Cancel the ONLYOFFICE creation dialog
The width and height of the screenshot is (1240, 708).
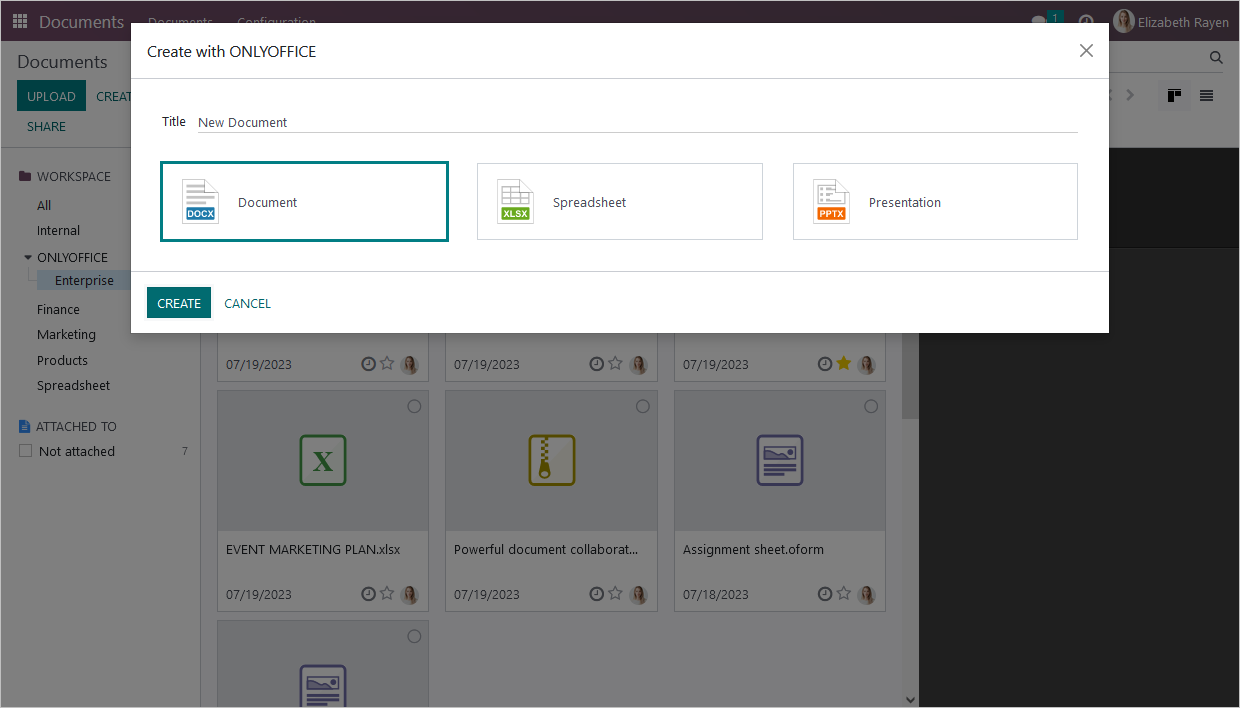pos(246,302)
